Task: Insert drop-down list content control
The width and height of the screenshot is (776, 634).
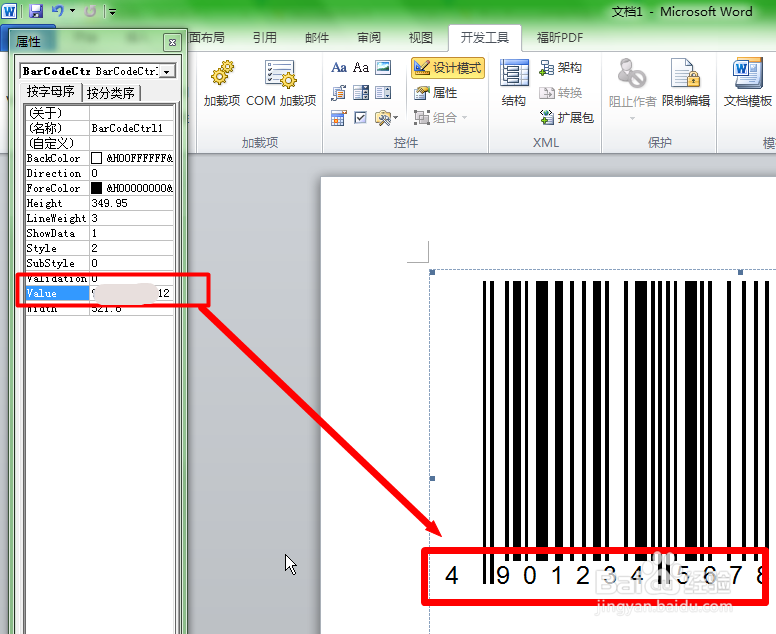Action: pyautogui.click(x=383, y=93)
